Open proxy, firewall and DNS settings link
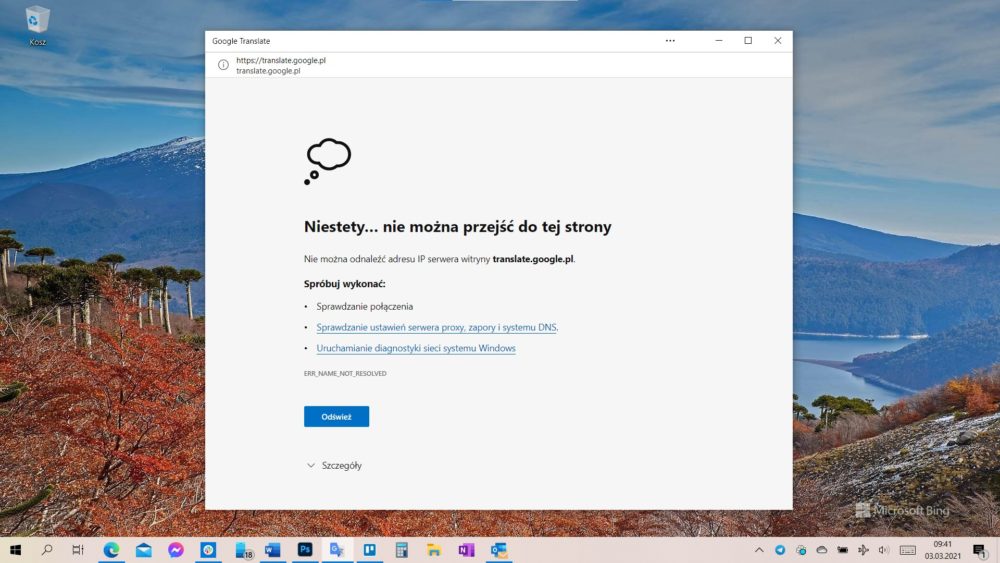1000x563 pixels. [437, 327]
